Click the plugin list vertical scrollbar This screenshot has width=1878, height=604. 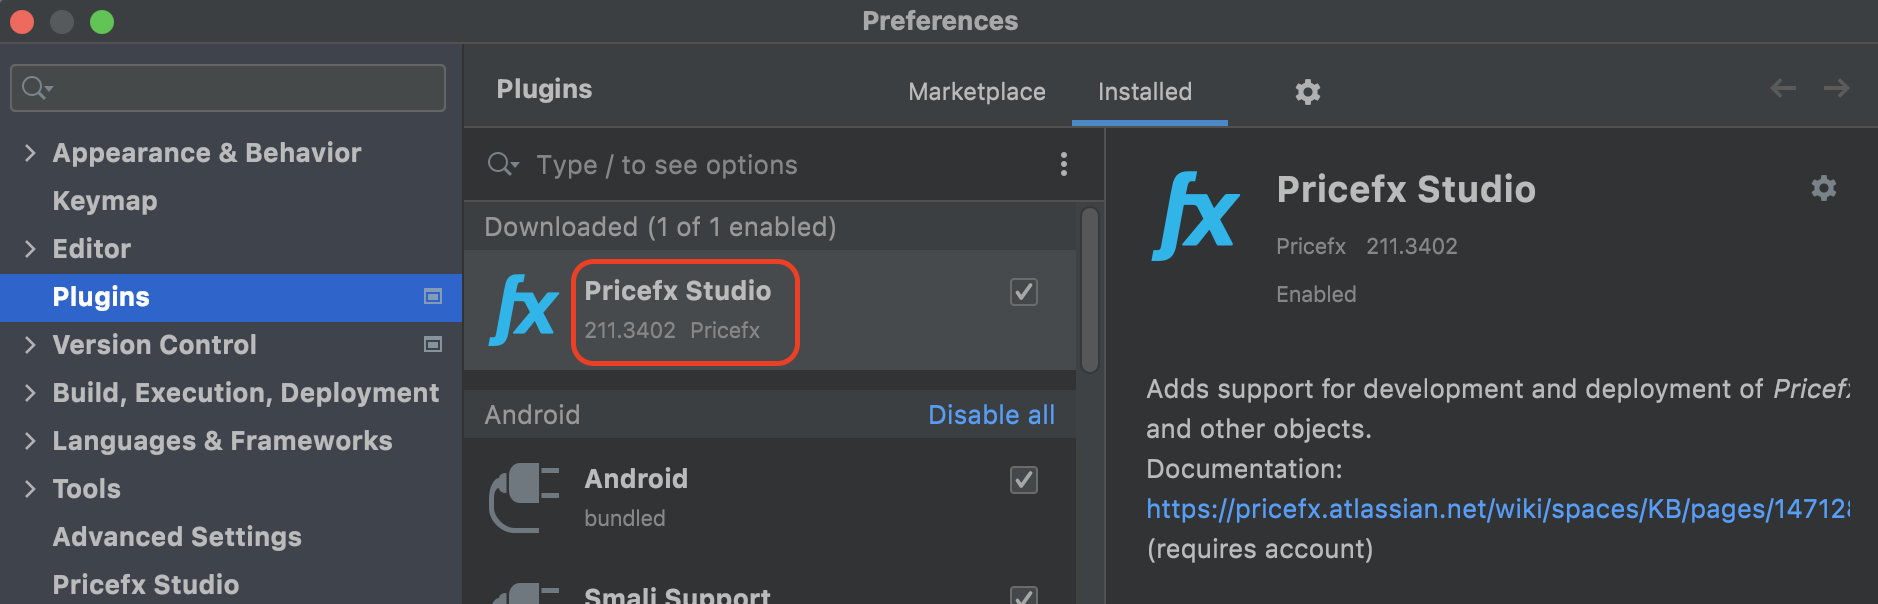(x=1089, y=290)
